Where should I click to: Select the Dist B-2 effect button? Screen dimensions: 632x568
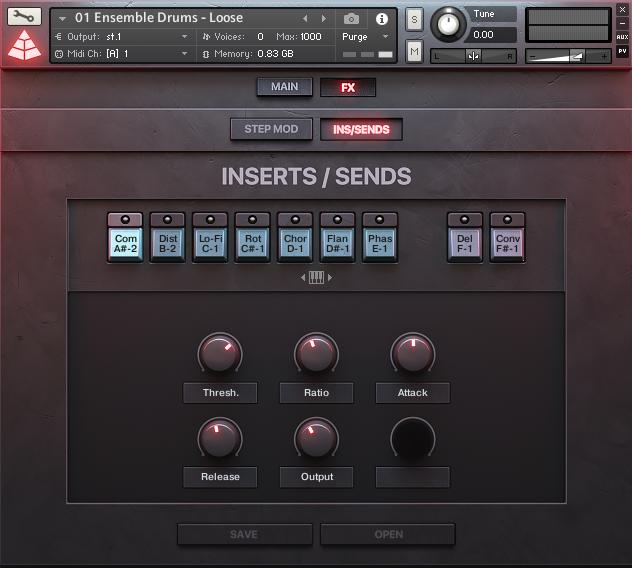(168, 243)
